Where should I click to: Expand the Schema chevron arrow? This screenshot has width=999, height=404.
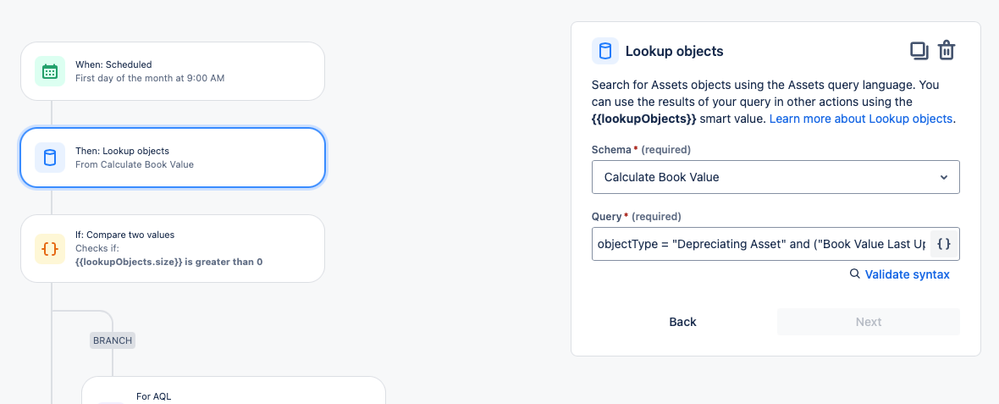coord(944,177)
